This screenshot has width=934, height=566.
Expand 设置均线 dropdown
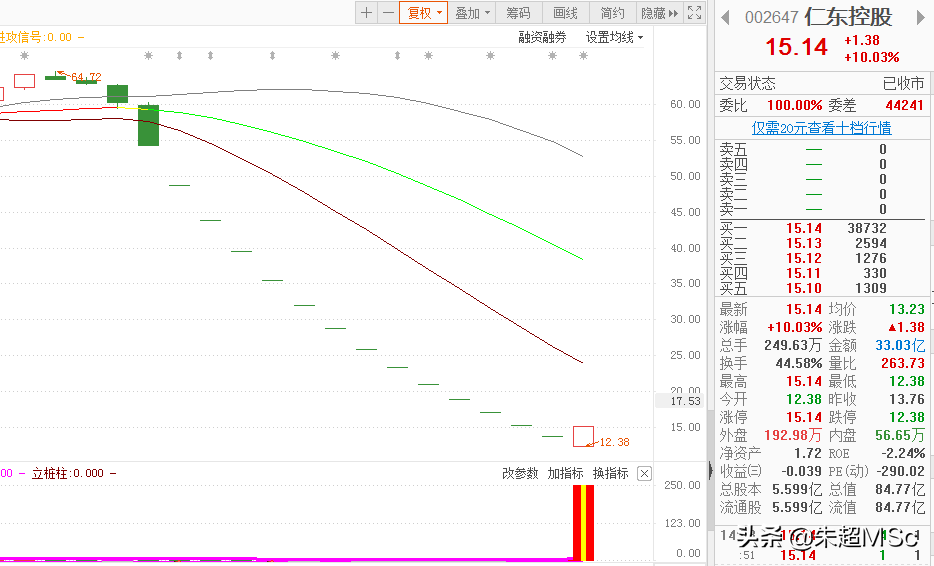tap(614, 37)
